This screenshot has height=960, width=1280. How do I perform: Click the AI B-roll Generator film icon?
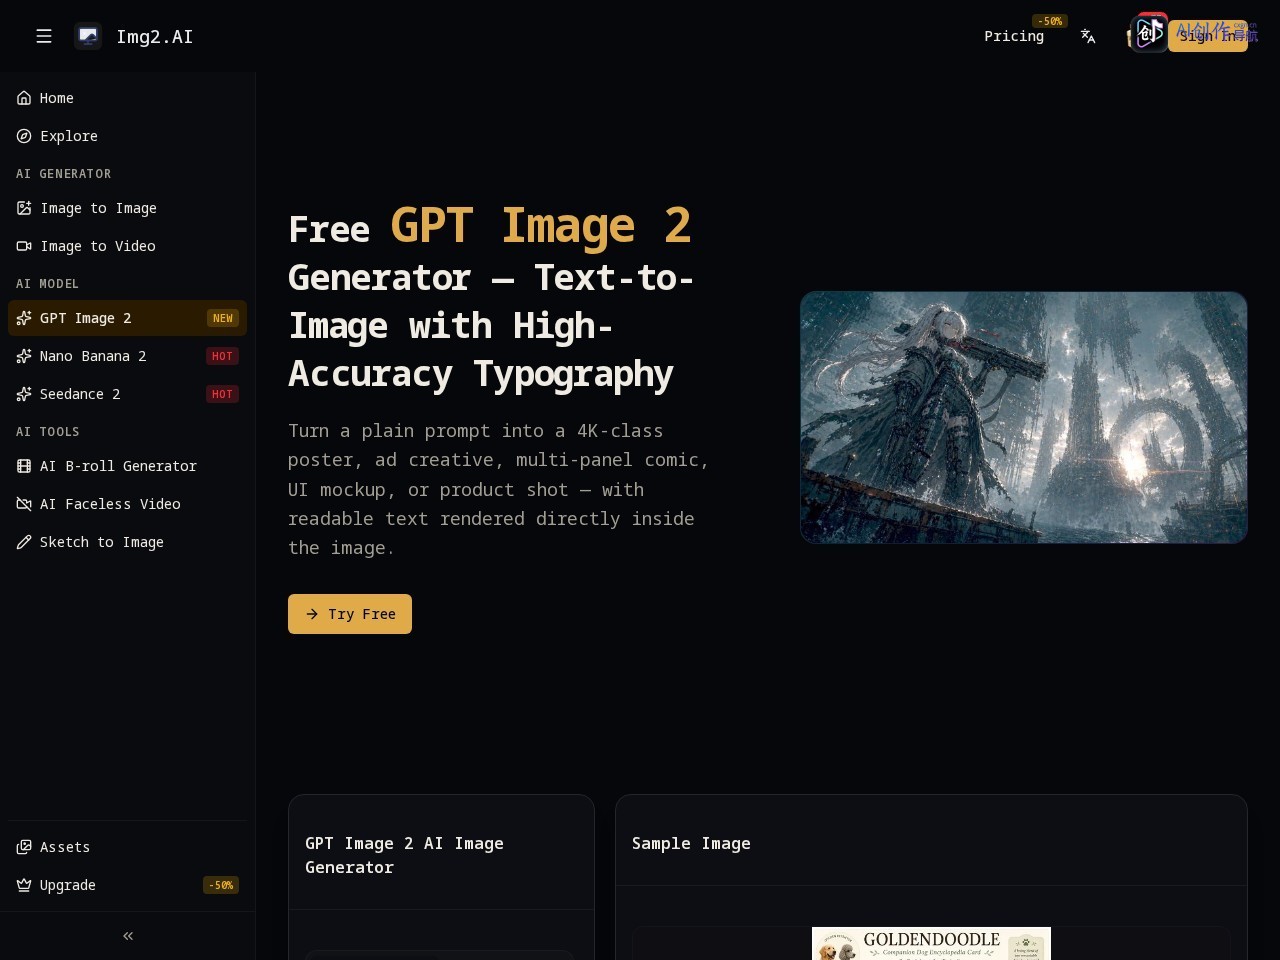(x=24, y=466)
